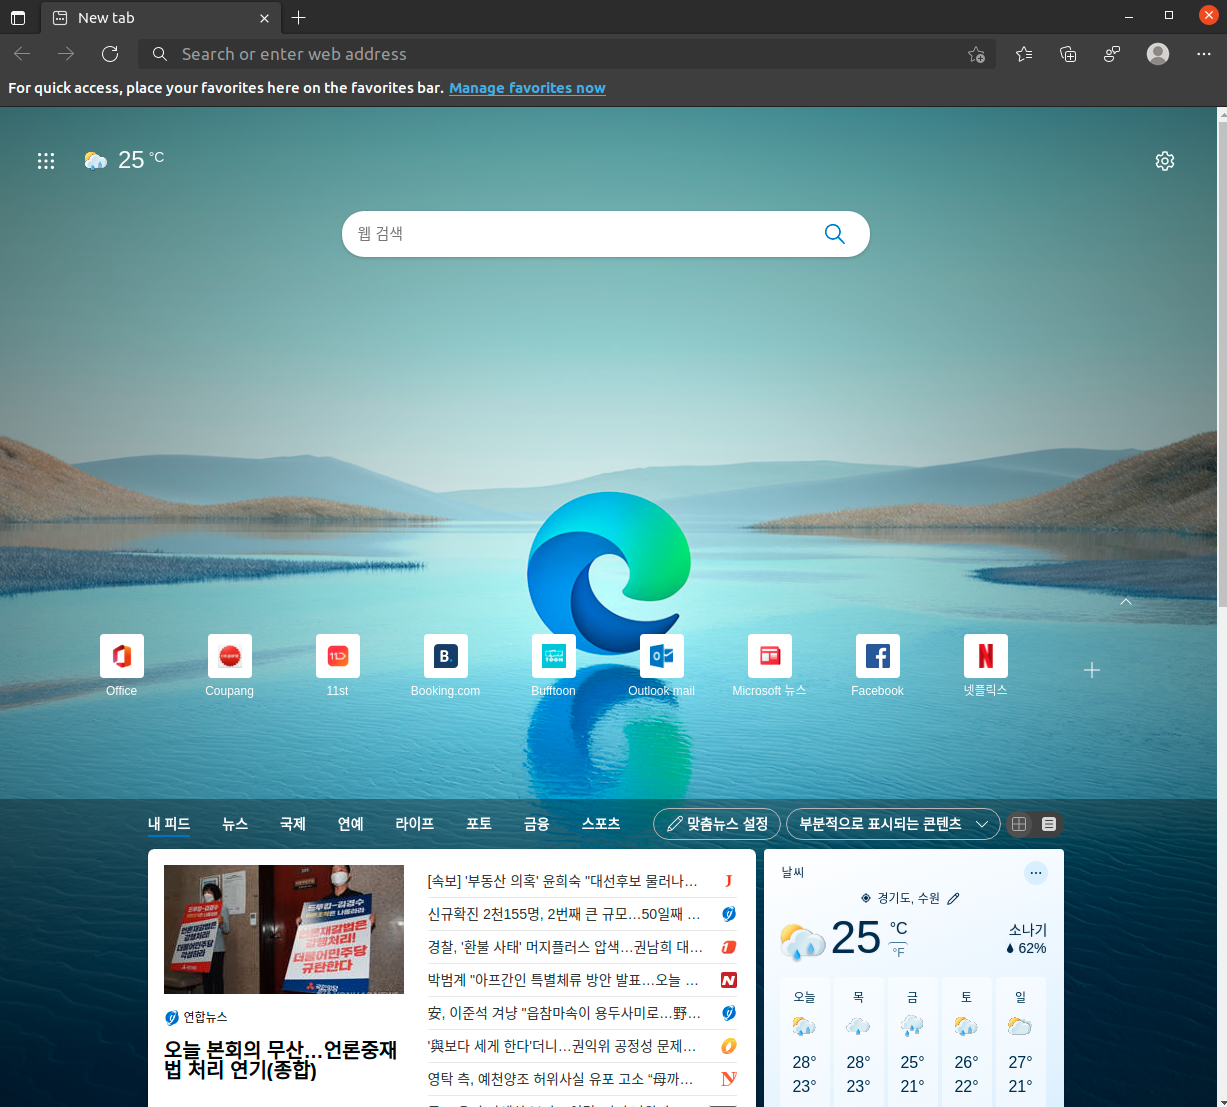Open the app launcher grid icon
1227x1107 pixels.
pyautogui.click(x=46, y=161)
